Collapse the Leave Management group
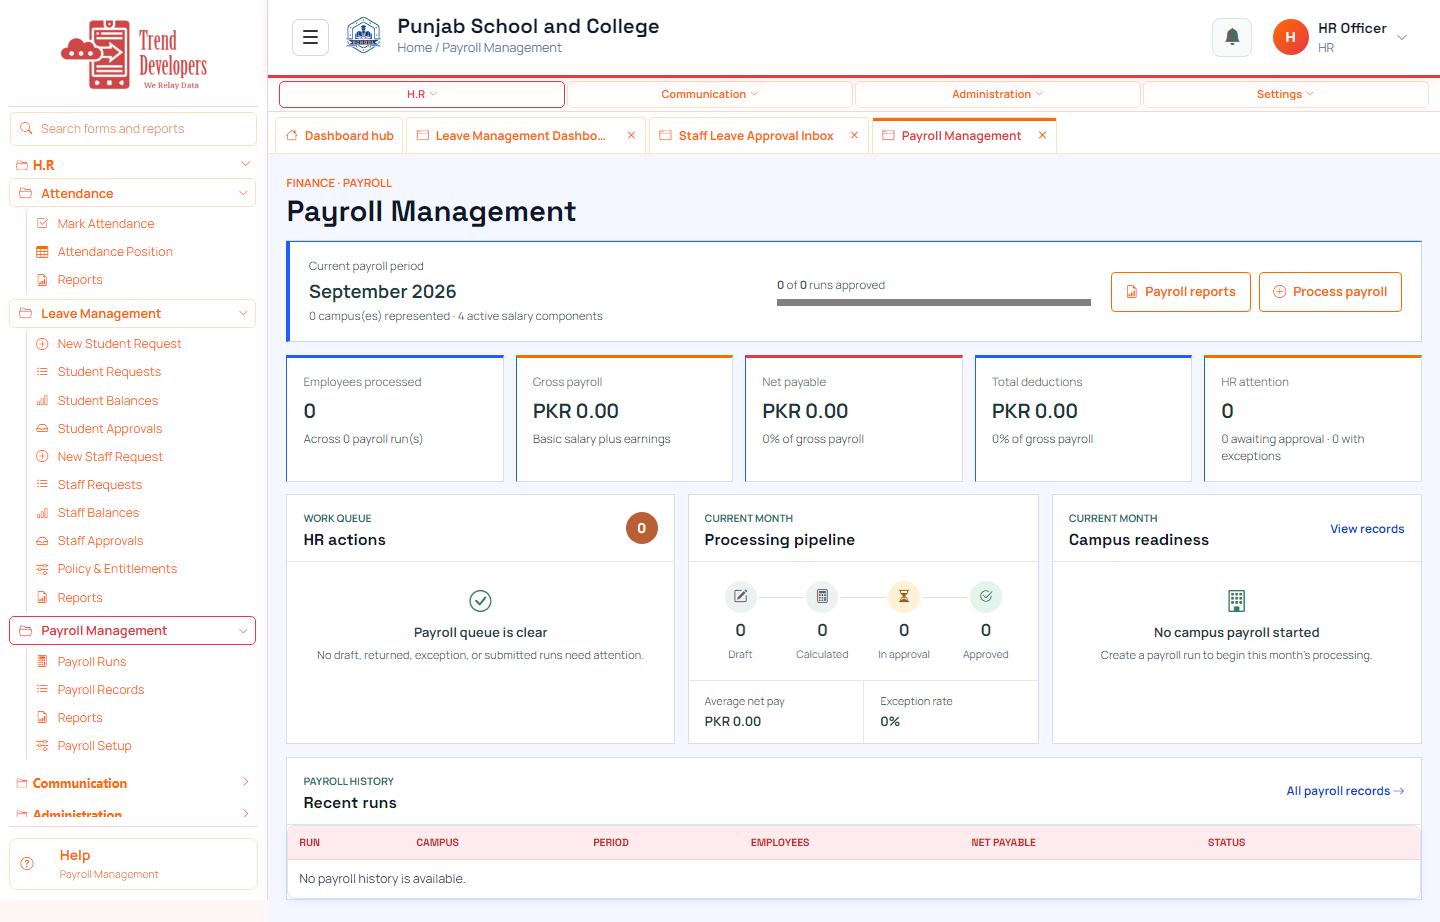This screenshot has height=922, width=1440. [x=243, y=313]
